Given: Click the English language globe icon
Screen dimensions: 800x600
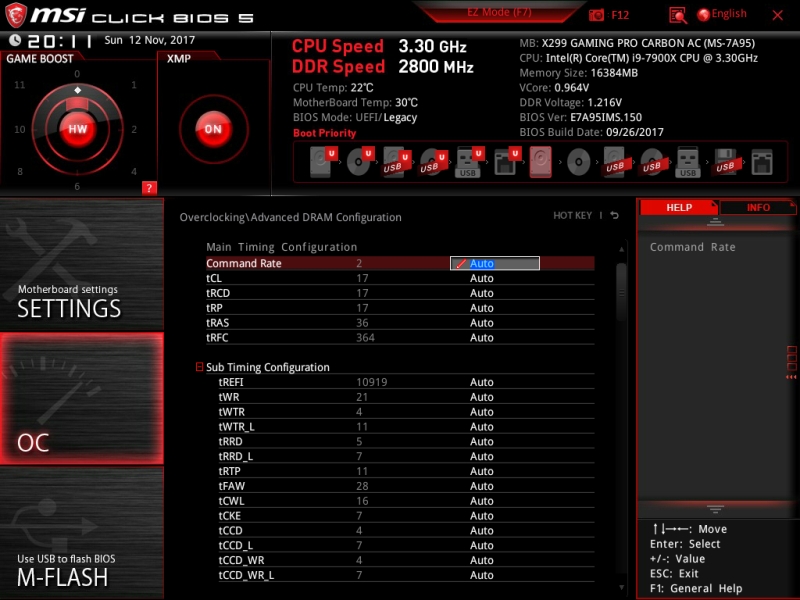Looking at the screenshot, I should 703,15.
